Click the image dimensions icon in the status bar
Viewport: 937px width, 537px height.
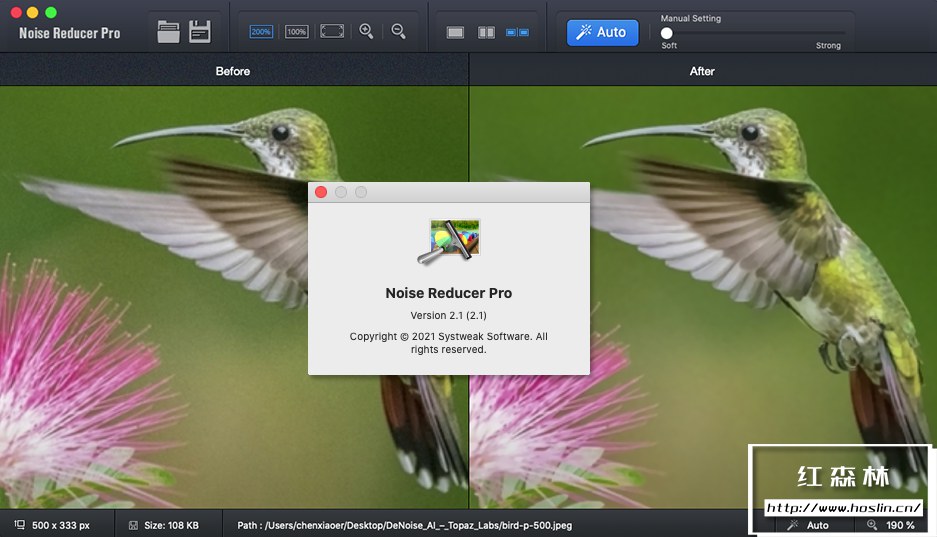coord(20,524)
